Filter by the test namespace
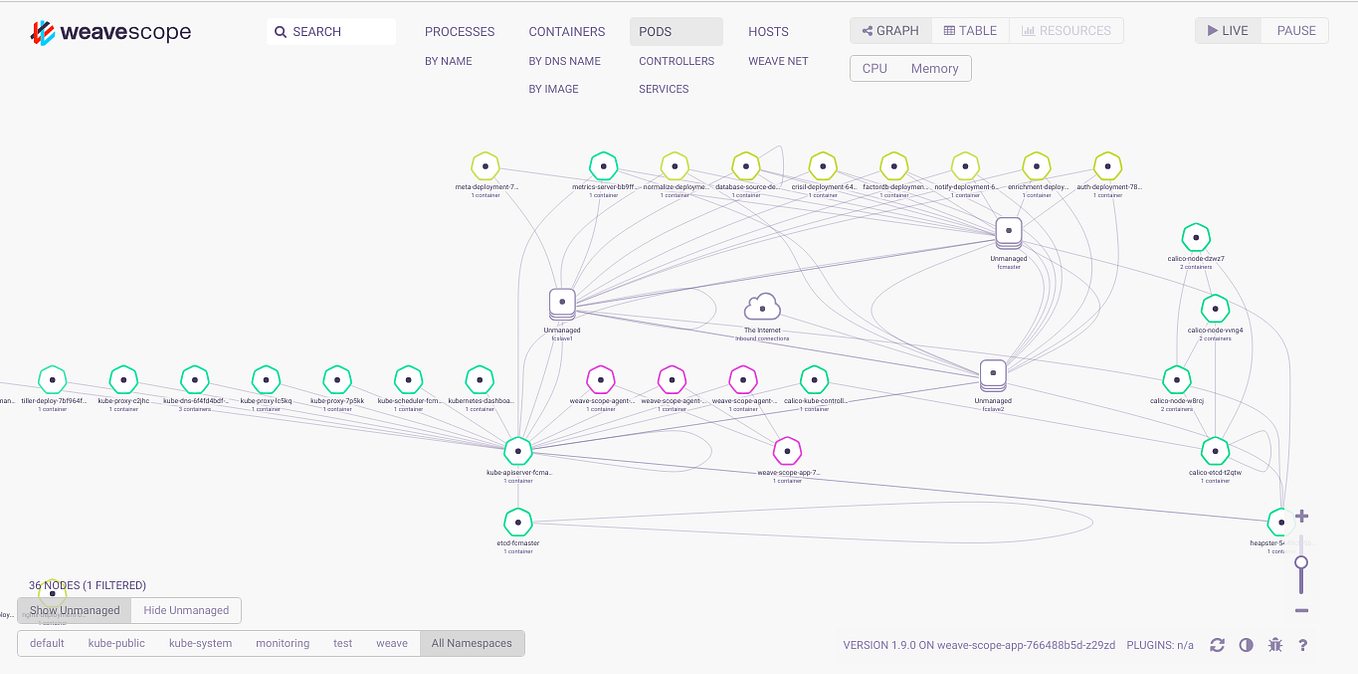 coord(343,644)
